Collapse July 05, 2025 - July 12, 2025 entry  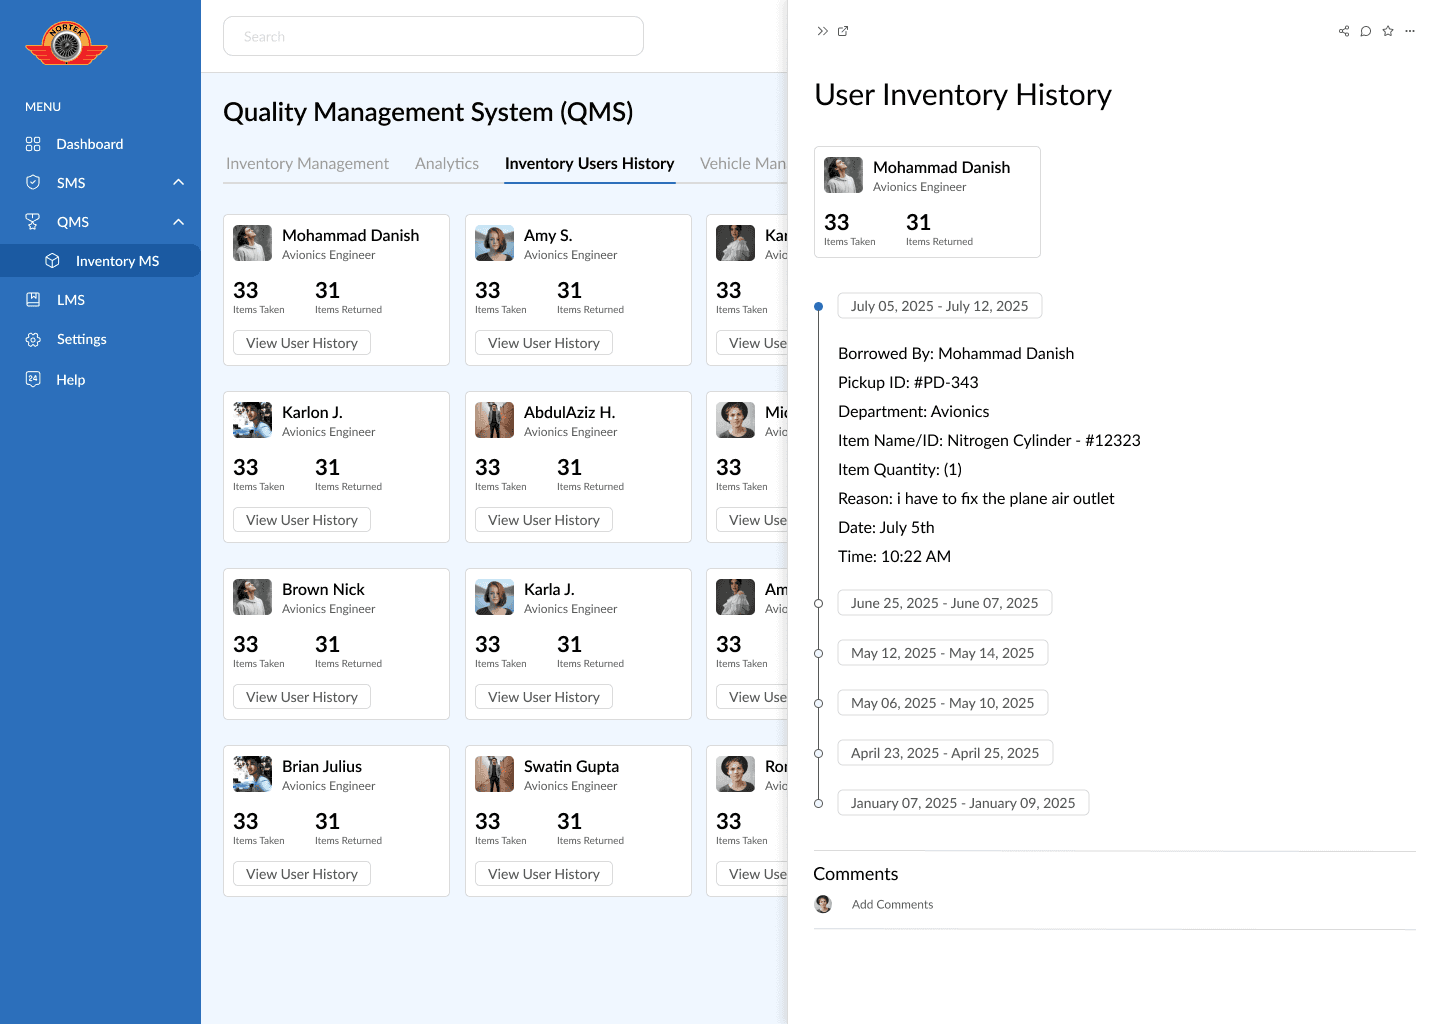pos(939,306)
